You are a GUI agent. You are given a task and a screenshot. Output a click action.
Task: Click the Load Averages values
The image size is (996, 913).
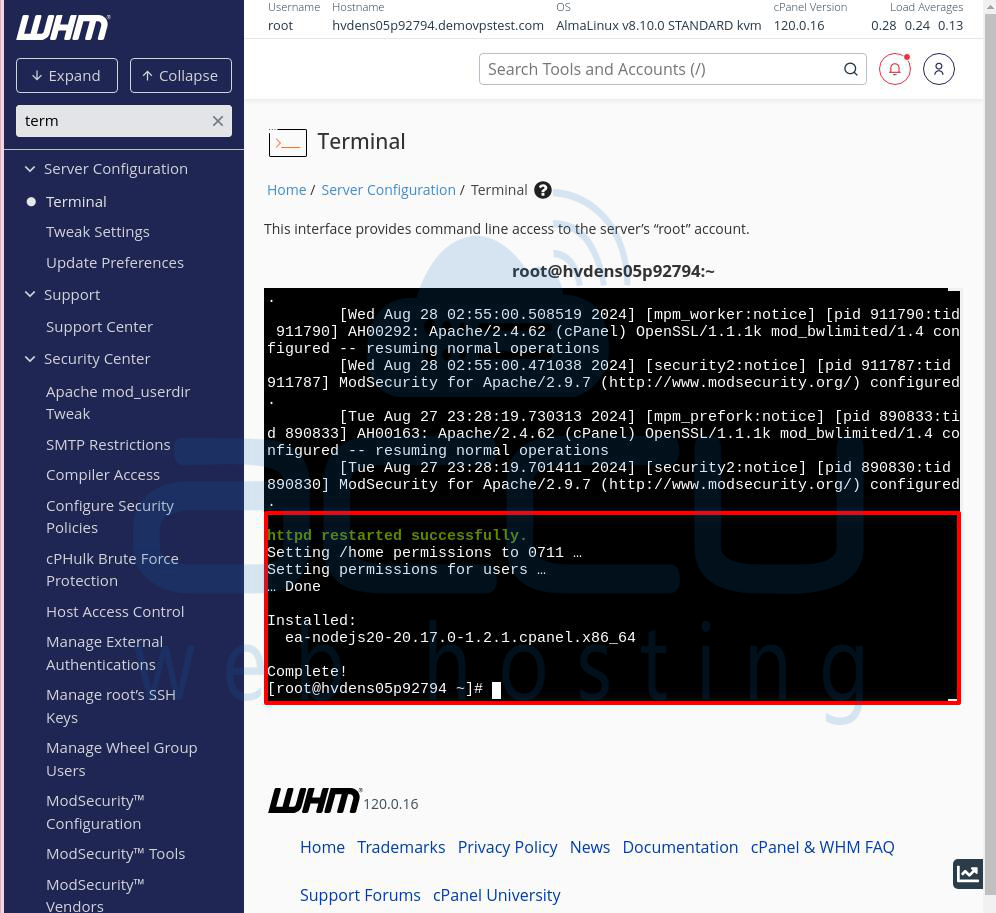pos(917,25)
